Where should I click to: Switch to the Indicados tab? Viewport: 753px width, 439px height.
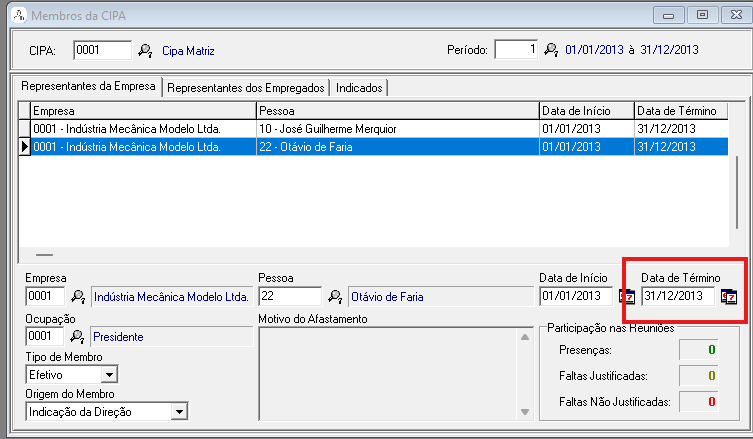pos(359,88)
